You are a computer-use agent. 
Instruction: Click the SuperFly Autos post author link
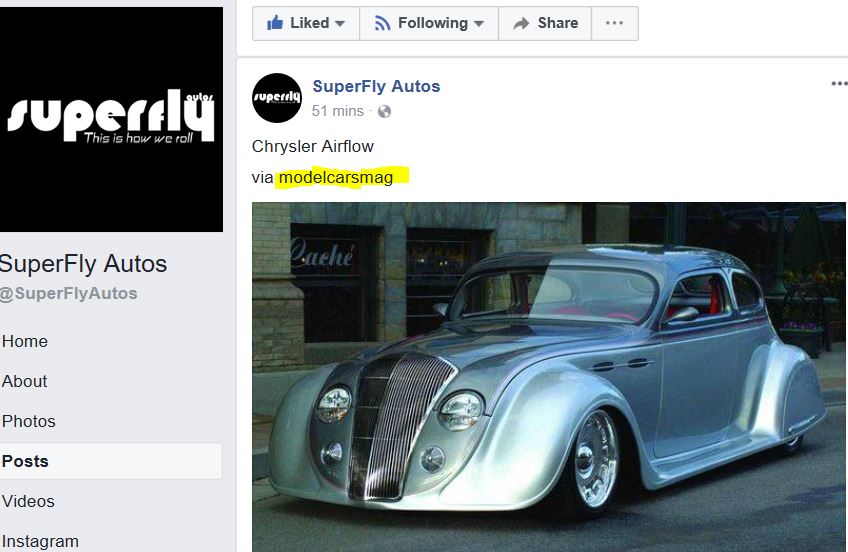(x=376, y=86)
